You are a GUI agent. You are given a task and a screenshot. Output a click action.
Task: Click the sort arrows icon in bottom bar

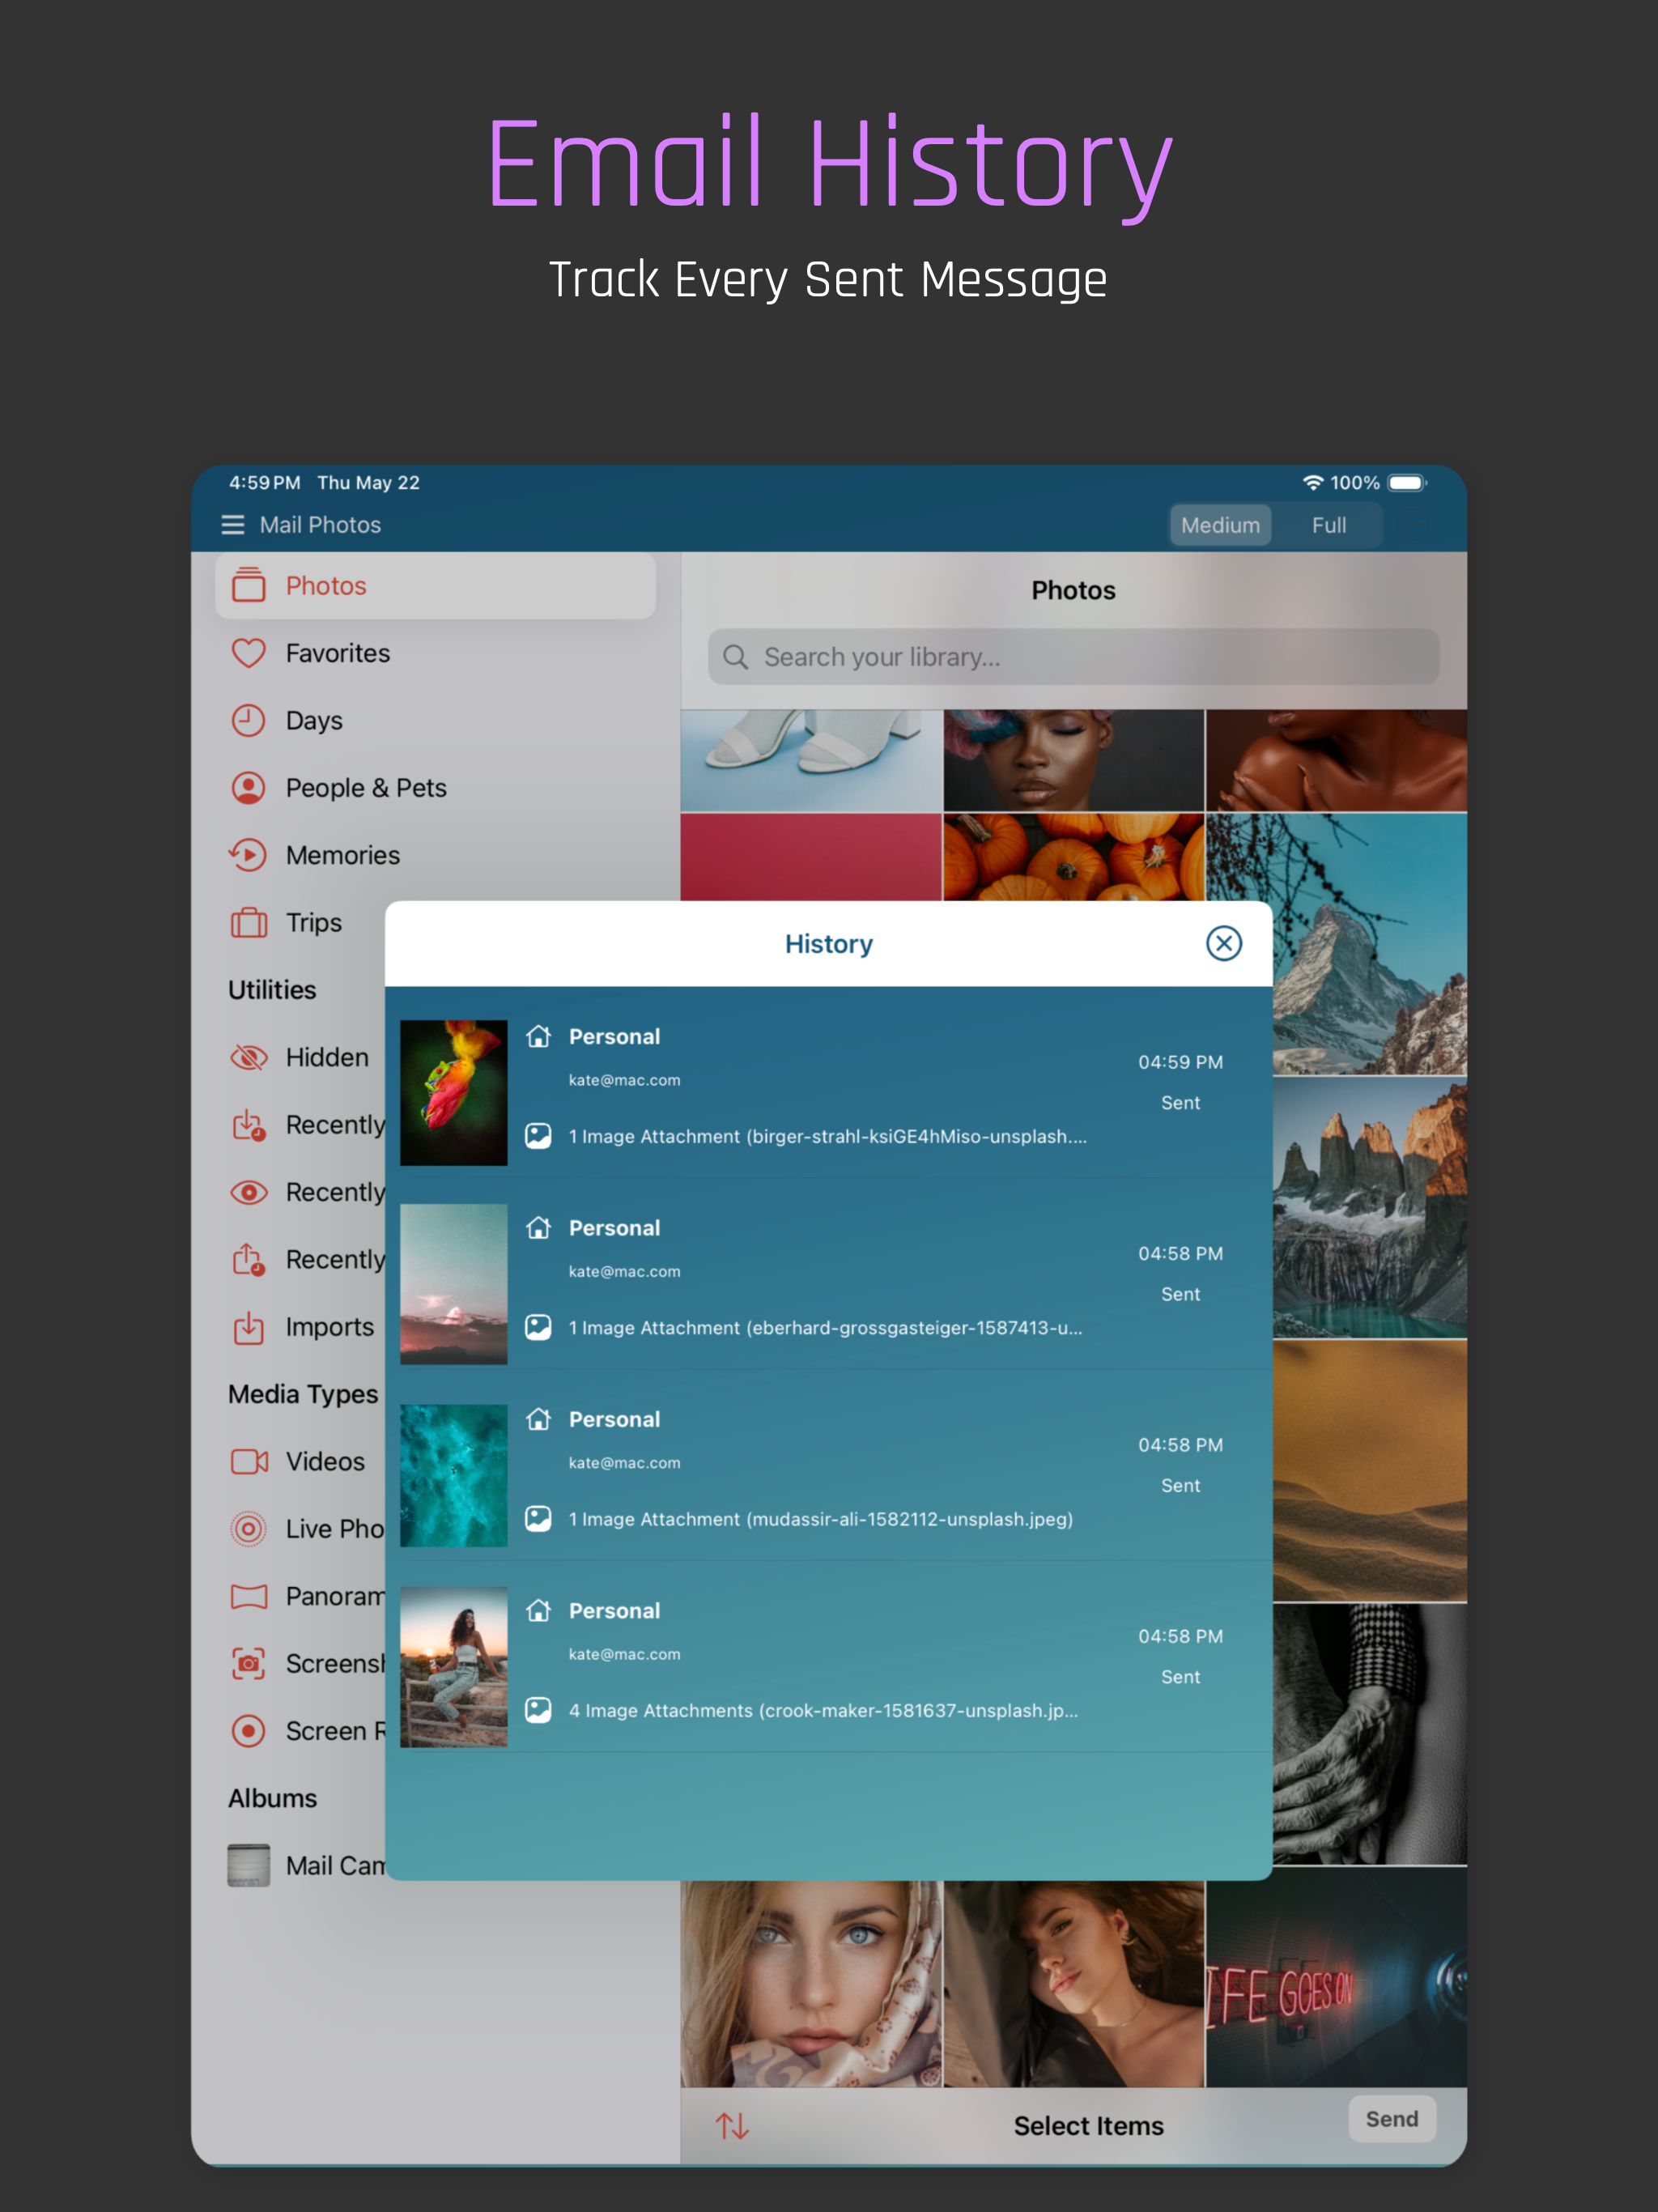tap(732, 2125)
